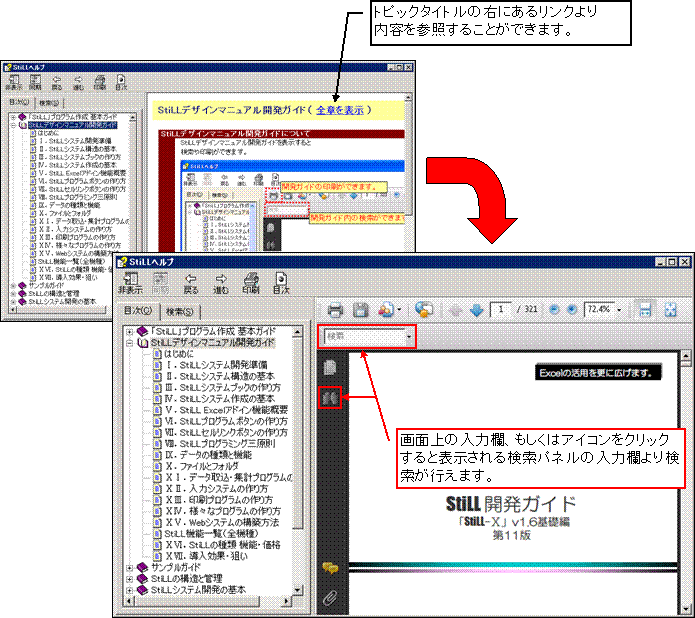Click PDF viewer print icon
The height and width of the screenshot is (618, 695).
335,310
